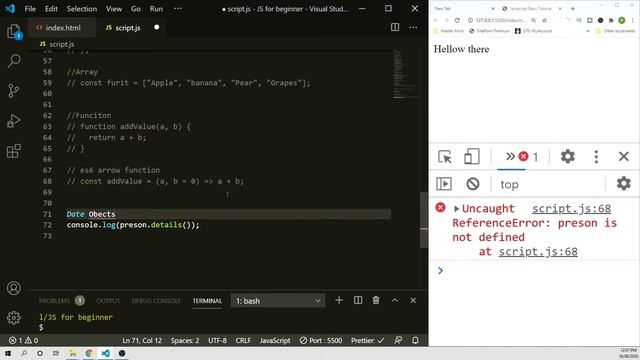Click the Prettier status item
Screen dimensions: 640x360
(x=367, y=340)
